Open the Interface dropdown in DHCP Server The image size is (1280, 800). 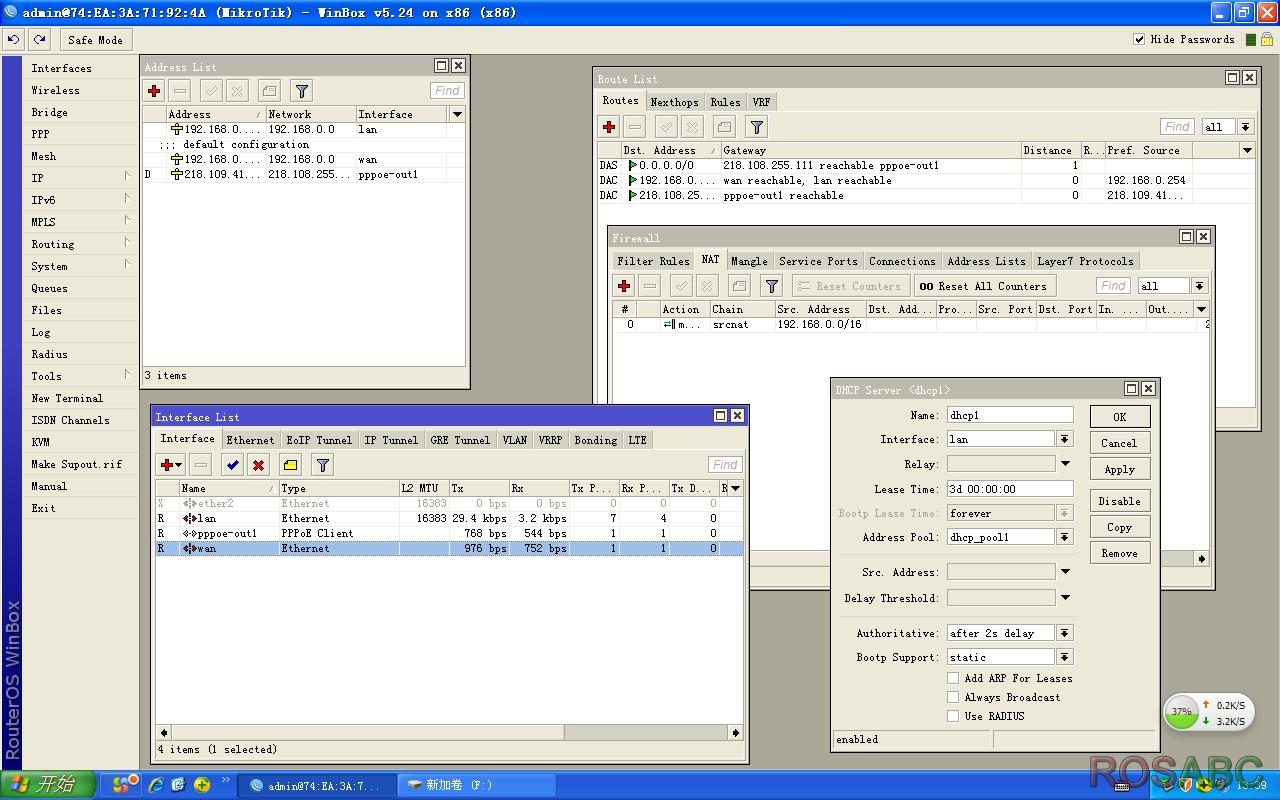[x=1065, y=439]
